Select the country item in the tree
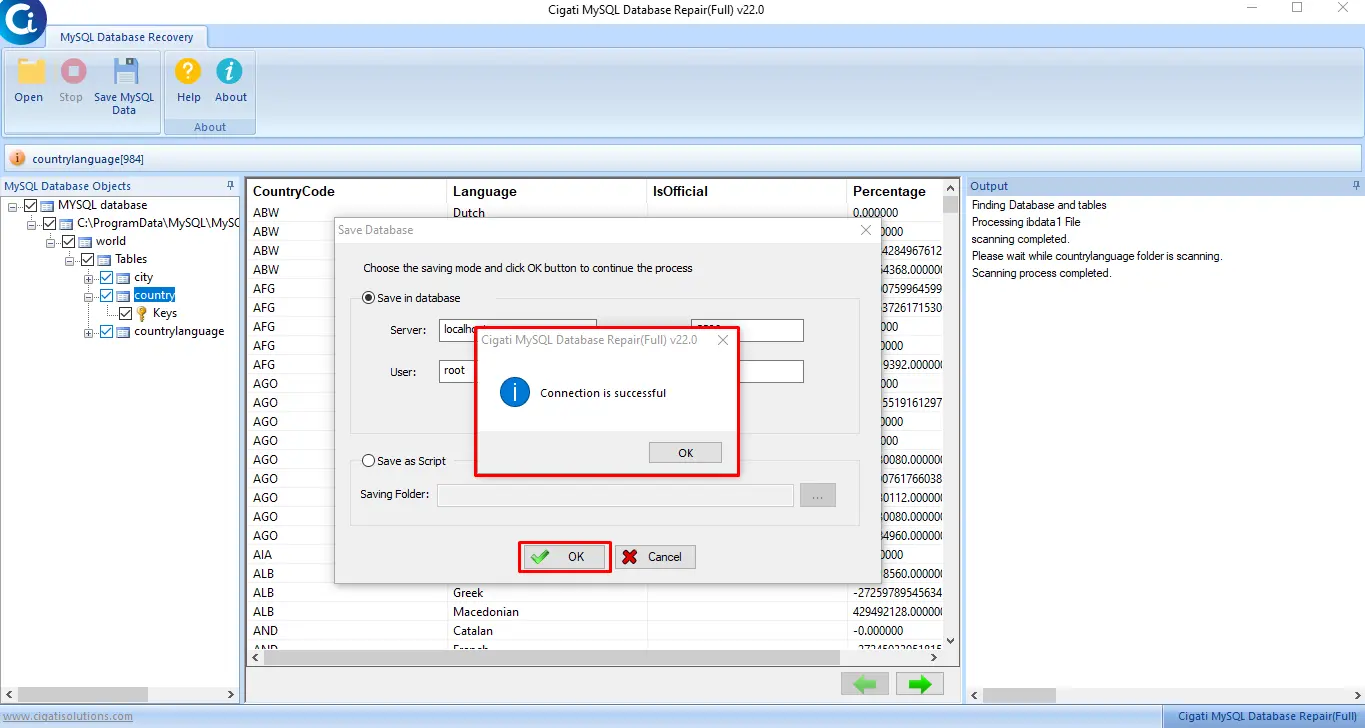This screenshot has height=728, width=1365. pos(154,295)
